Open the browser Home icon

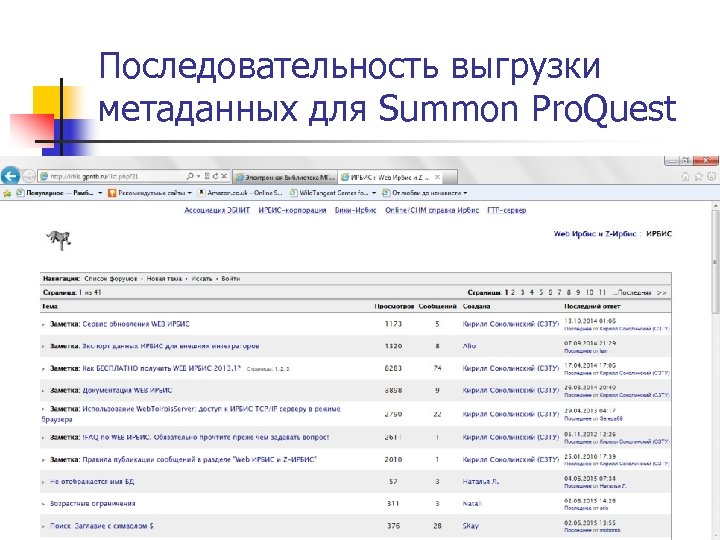[x=686, y=176]
